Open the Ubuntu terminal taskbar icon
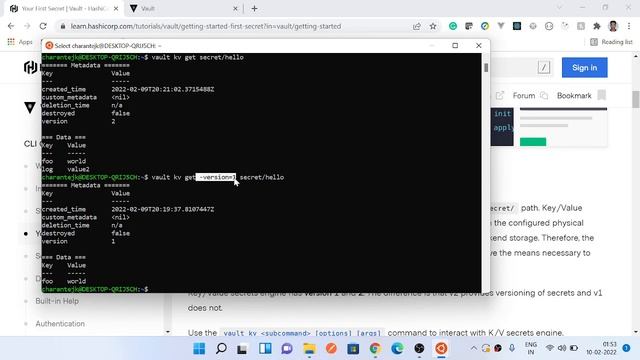Image resolution: width=640 pixels, height=360 pixels. point(441,349)
